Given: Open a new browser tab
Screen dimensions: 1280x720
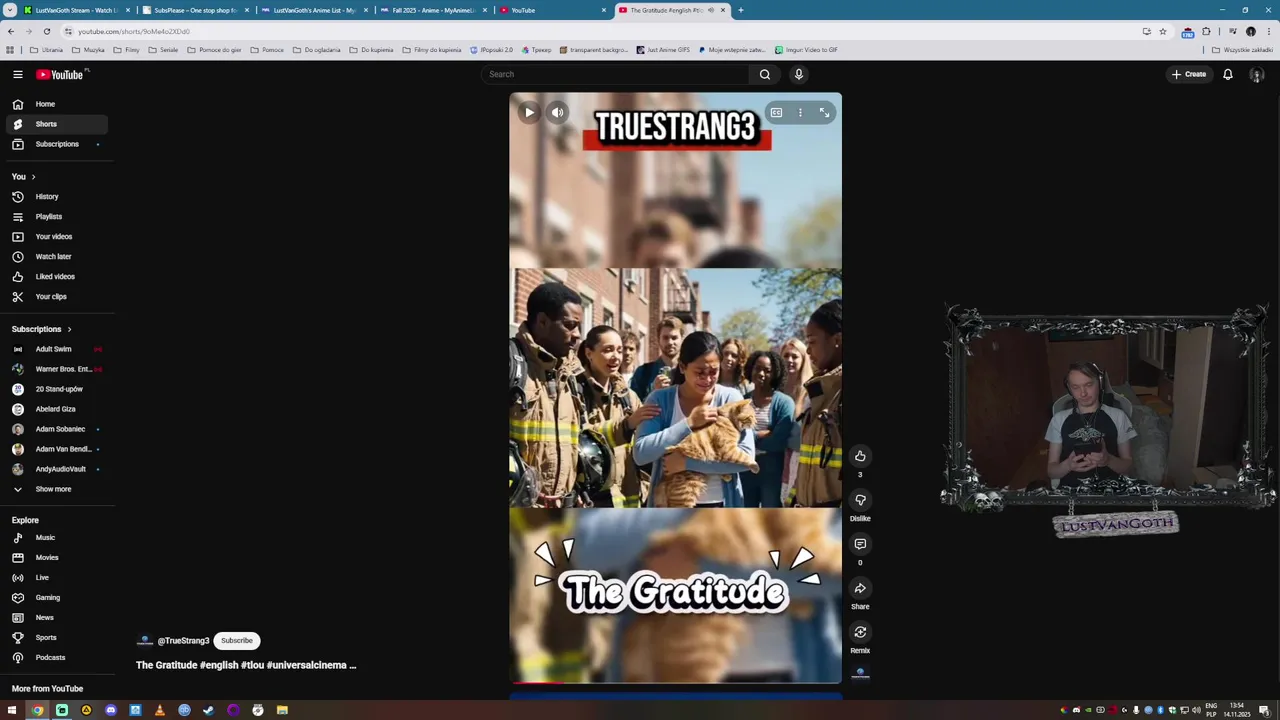Looking at the screenshot, I should [x=740, y=10].
